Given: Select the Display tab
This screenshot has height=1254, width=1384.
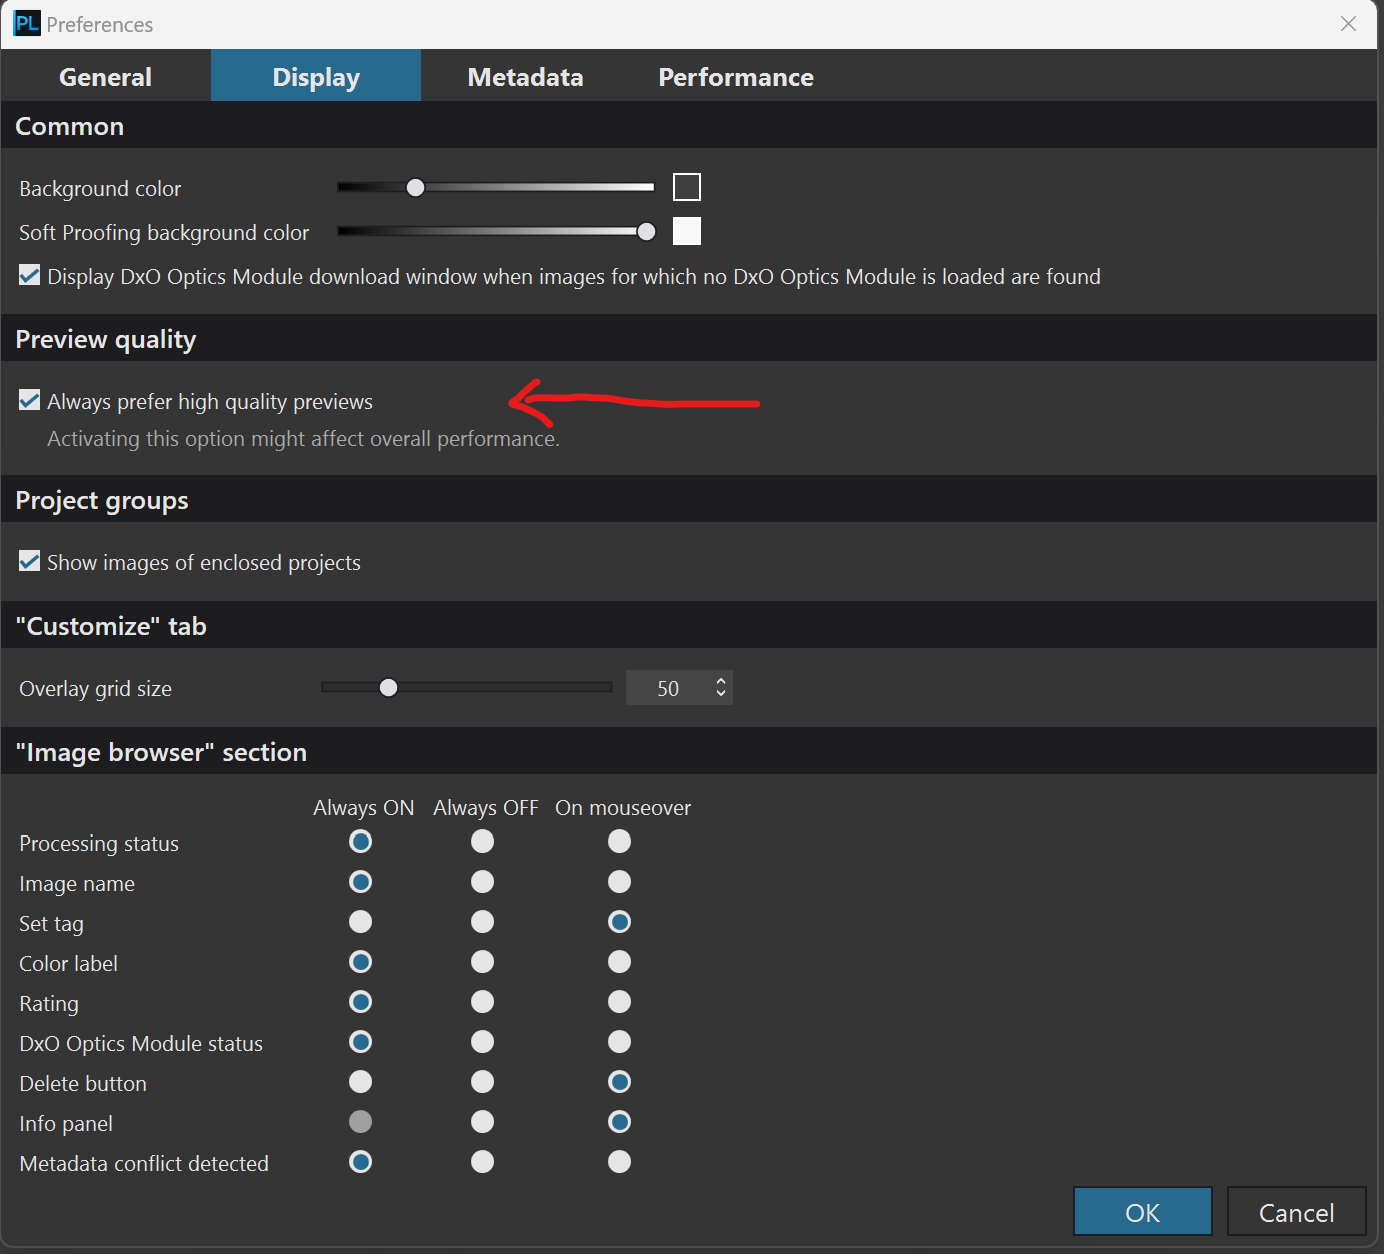Looking at the screenshot, I should 316,77.
